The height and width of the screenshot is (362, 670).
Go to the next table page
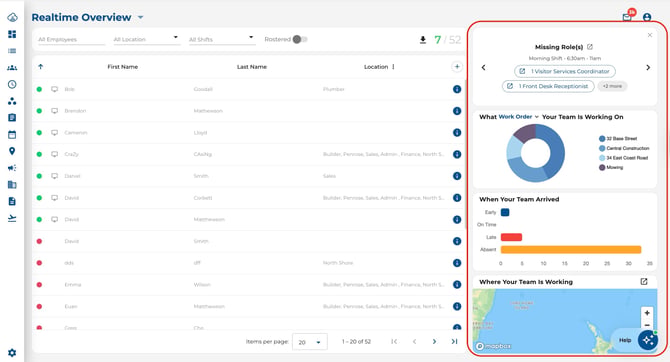(434, 341)
